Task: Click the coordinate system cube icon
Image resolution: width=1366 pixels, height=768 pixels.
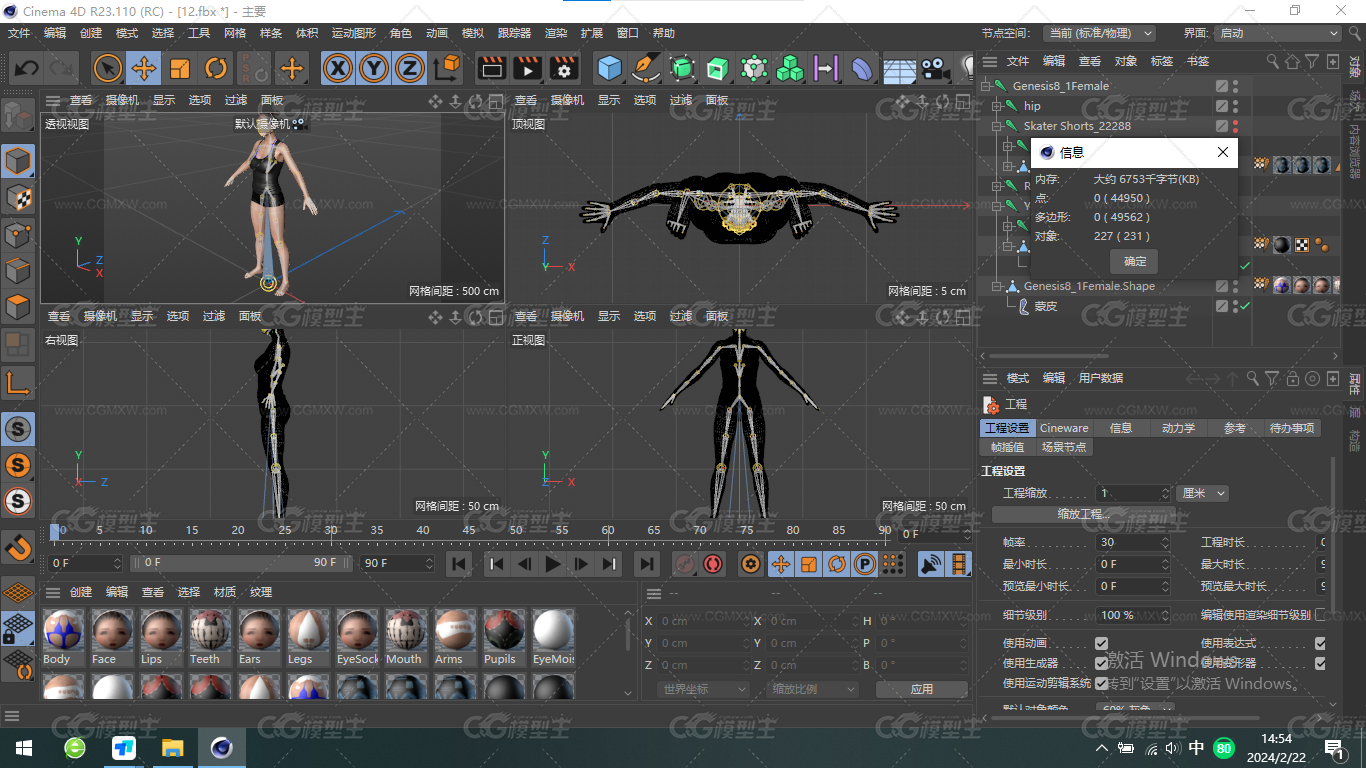Action: click(x=447, y=68)
